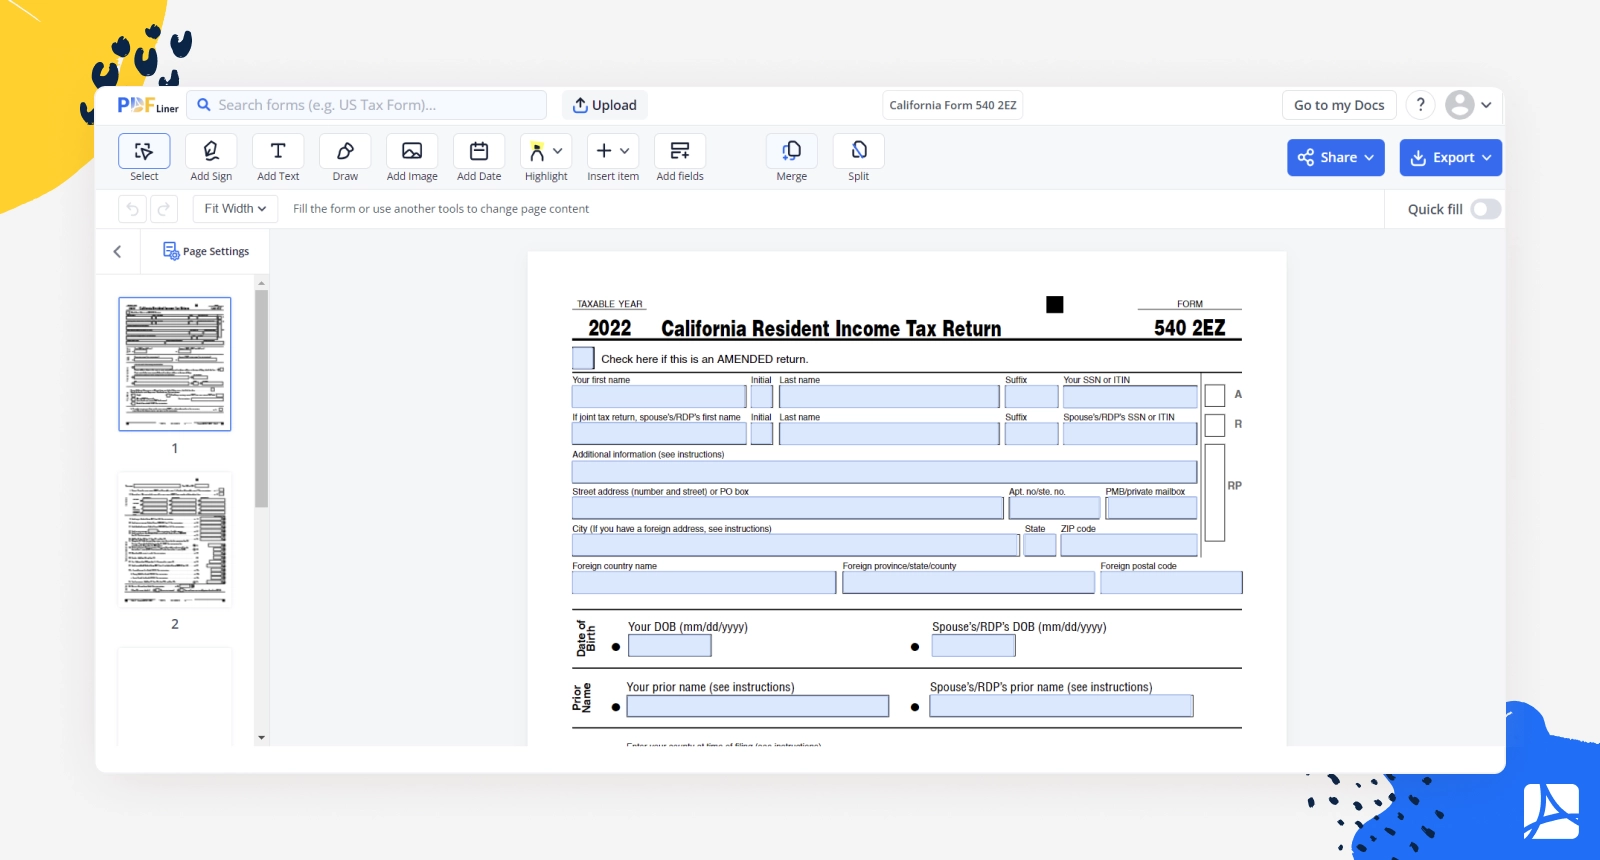Expand the Fit Width zoom dropdown
Screen dimensions: 1600x860
coord(235,209)
